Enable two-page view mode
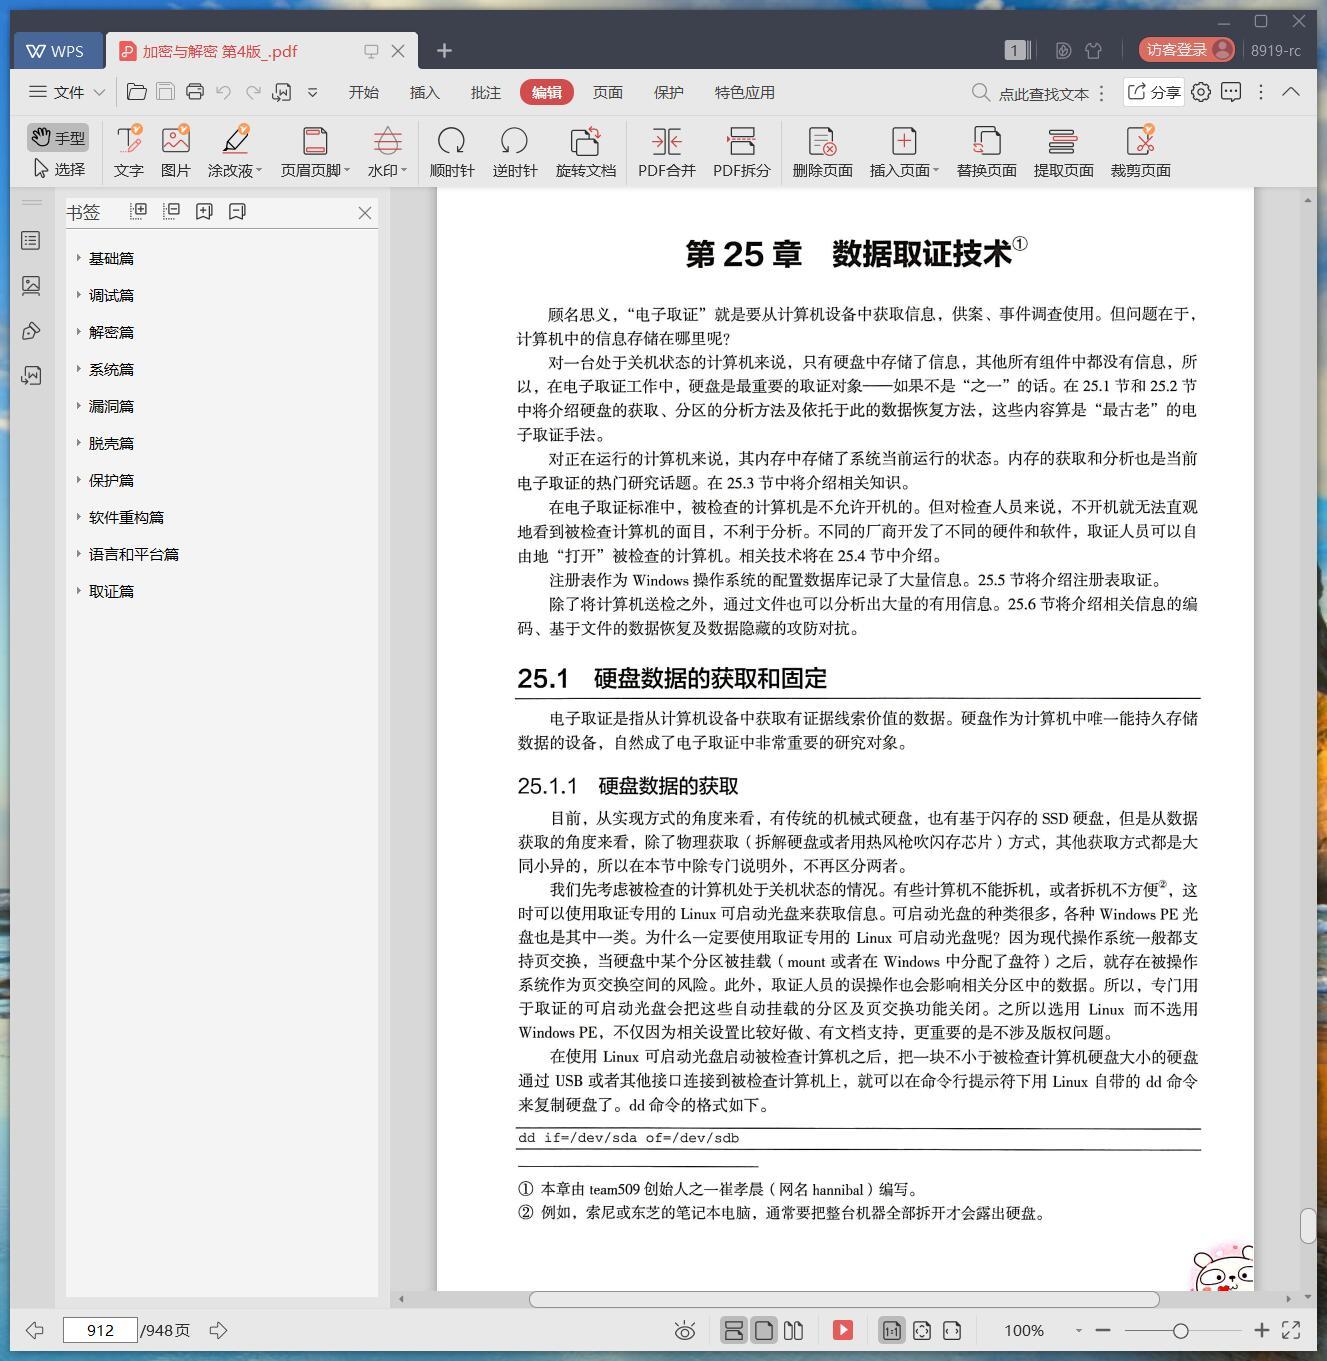The height and width of the screenshot is (1361, 1327). point(794,1330)
